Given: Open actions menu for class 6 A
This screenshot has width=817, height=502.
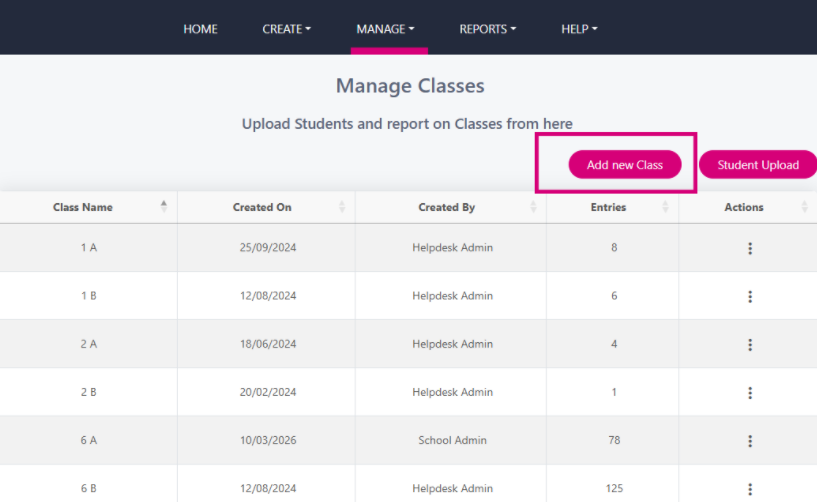Looking at the screenshot, I should tap(750, 441).
